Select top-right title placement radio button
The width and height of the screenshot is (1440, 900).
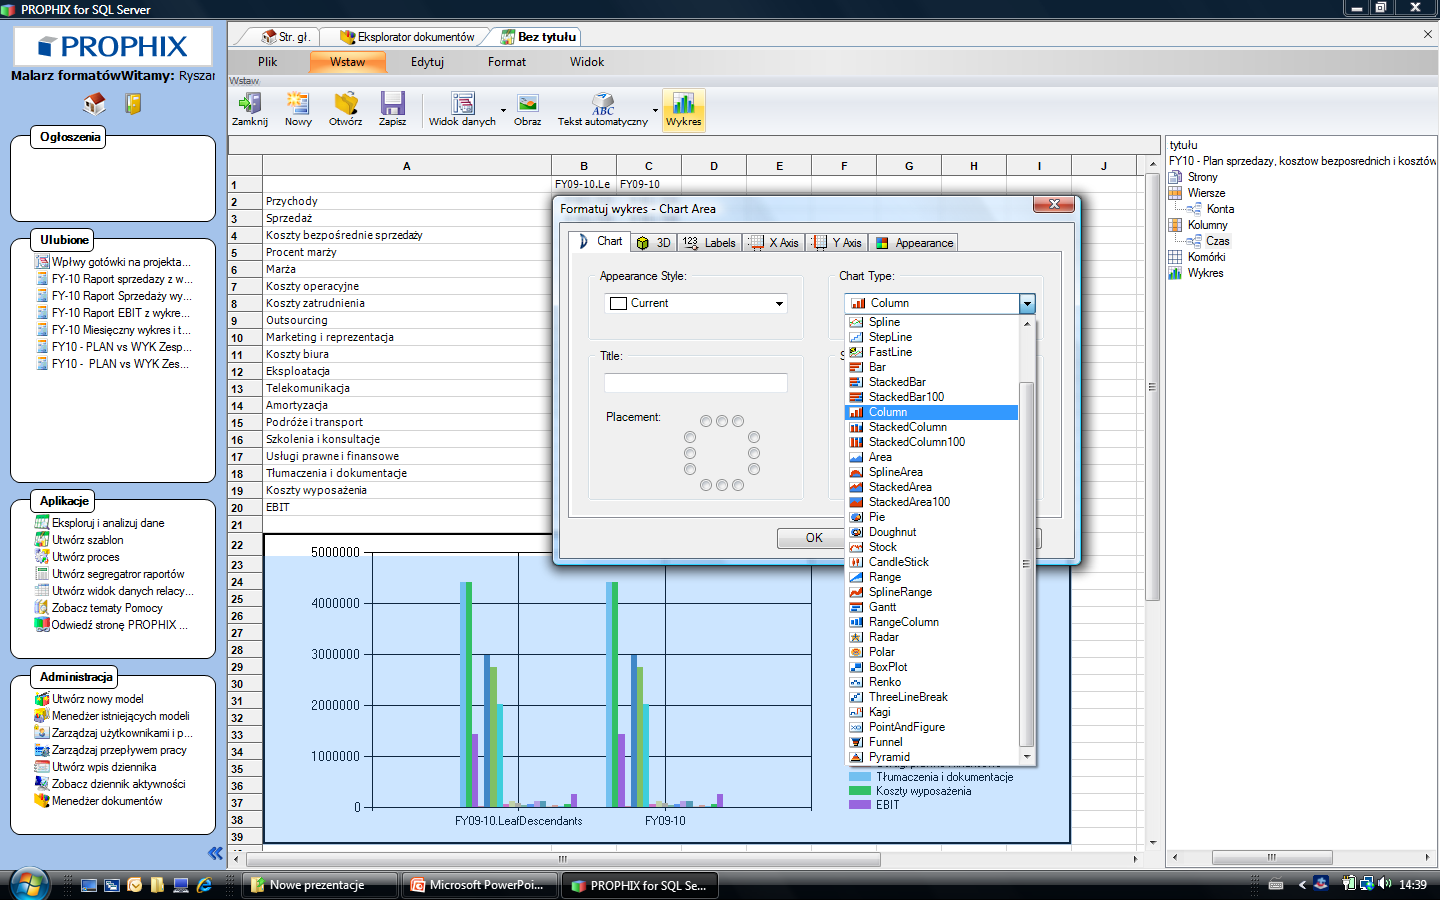tap(738, 421)
